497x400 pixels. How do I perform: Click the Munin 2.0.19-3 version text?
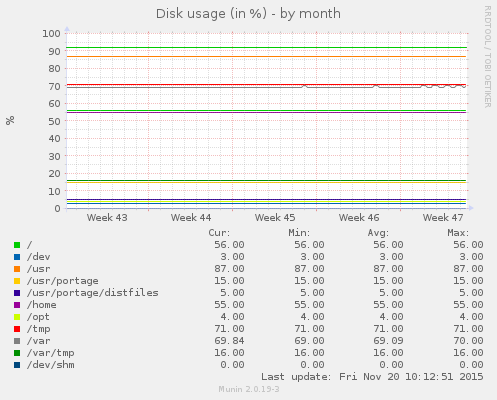249,389
